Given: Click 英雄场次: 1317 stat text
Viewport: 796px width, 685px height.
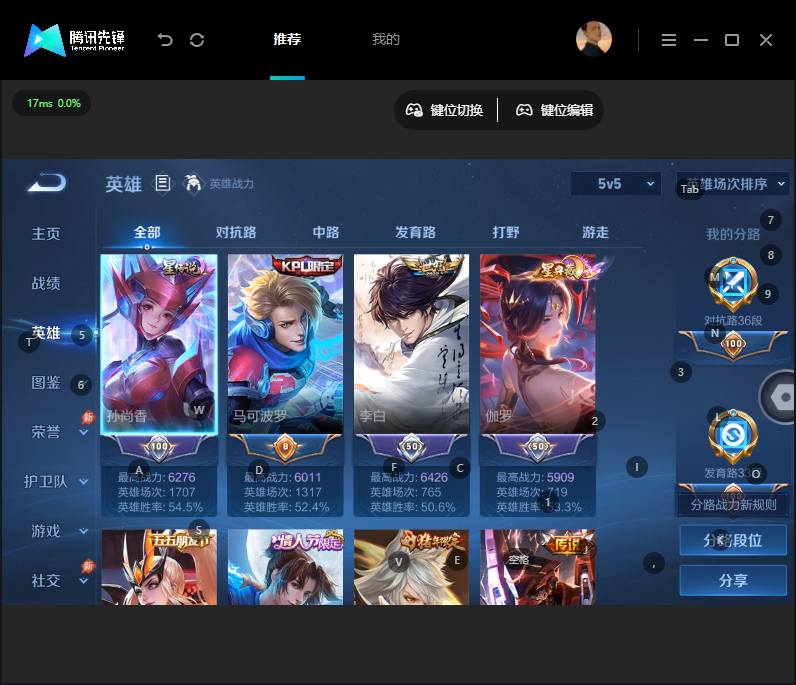Looking at the screenshot, I should tap(282, 492).
